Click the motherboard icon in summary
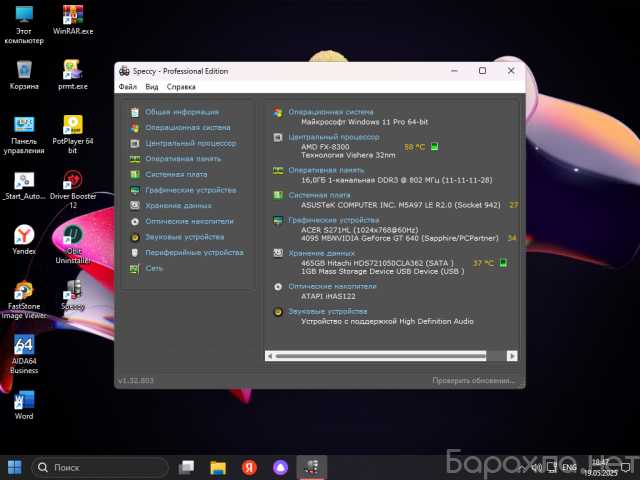Image resolution: width=640 pixels, height=480 pixels. [278, 196]
